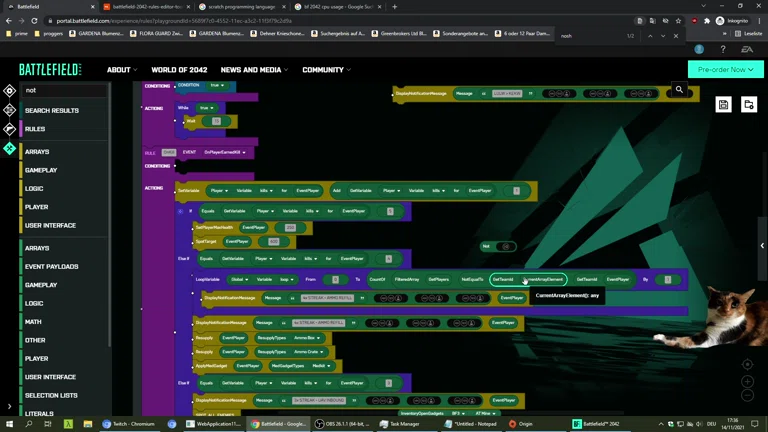The width and height of the screenshot is (768, 432).
Task: Open the Ammo Crate ResupplyTypes dropdown
Action: (x=309, y=352)
